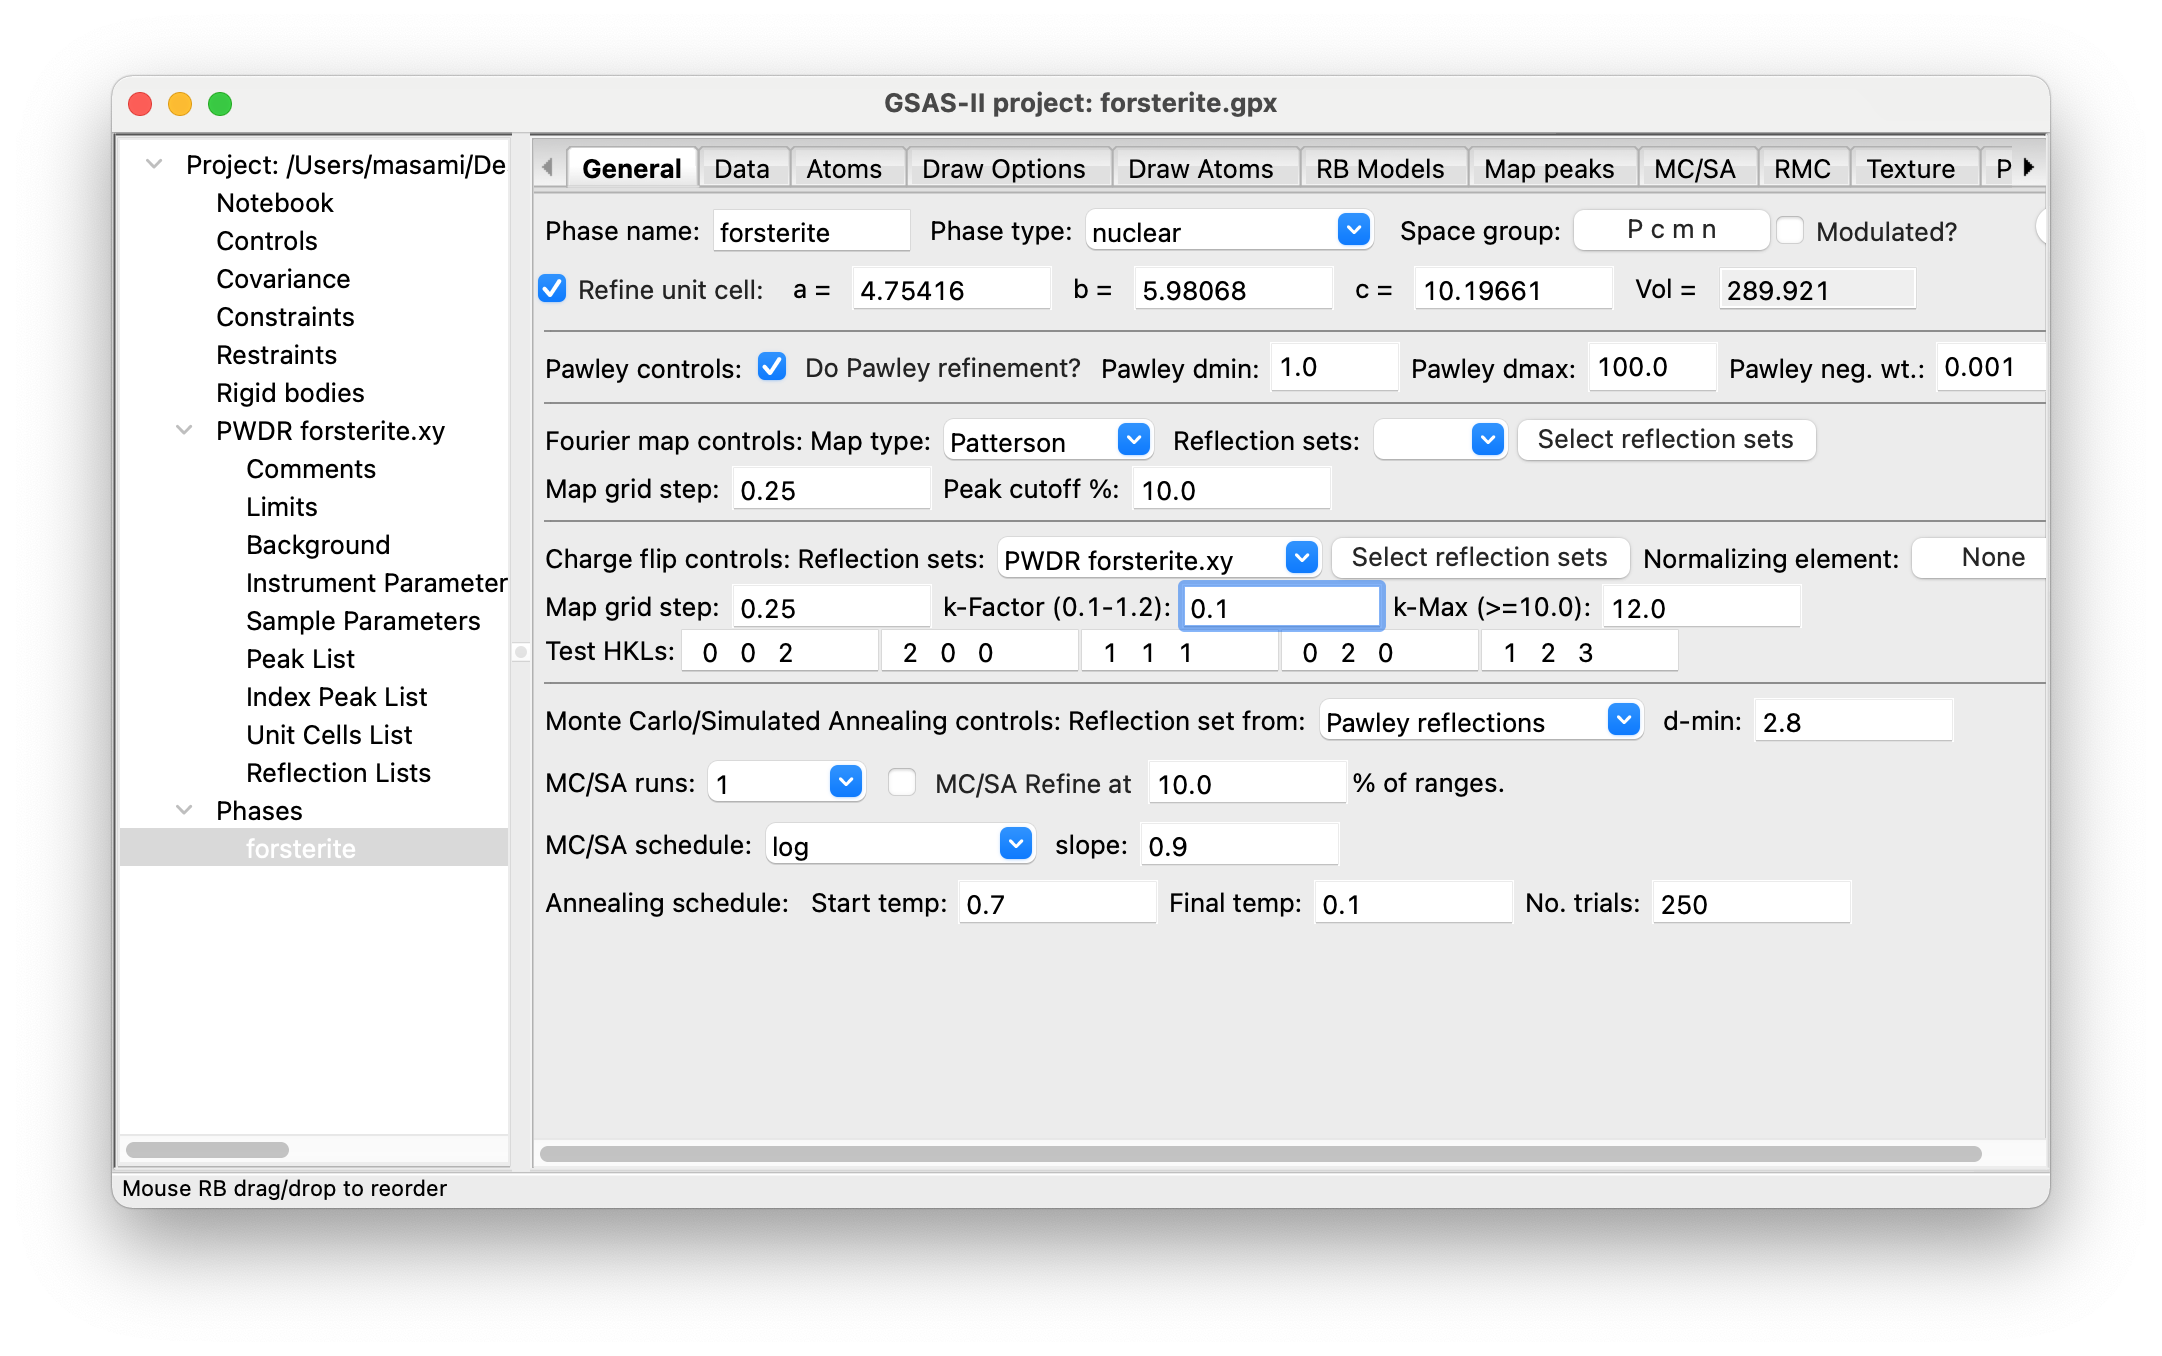
Task: Collapse the PWDR forsterite.xy tree node
Action: [x=184, y=430]
